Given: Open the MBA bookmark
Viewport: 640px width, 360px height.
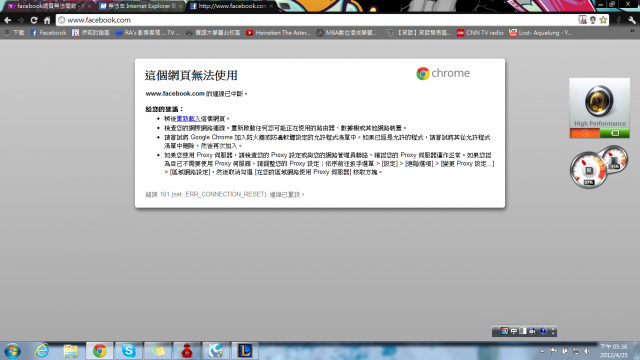Looking at the screenshot, I should point(347,33).
